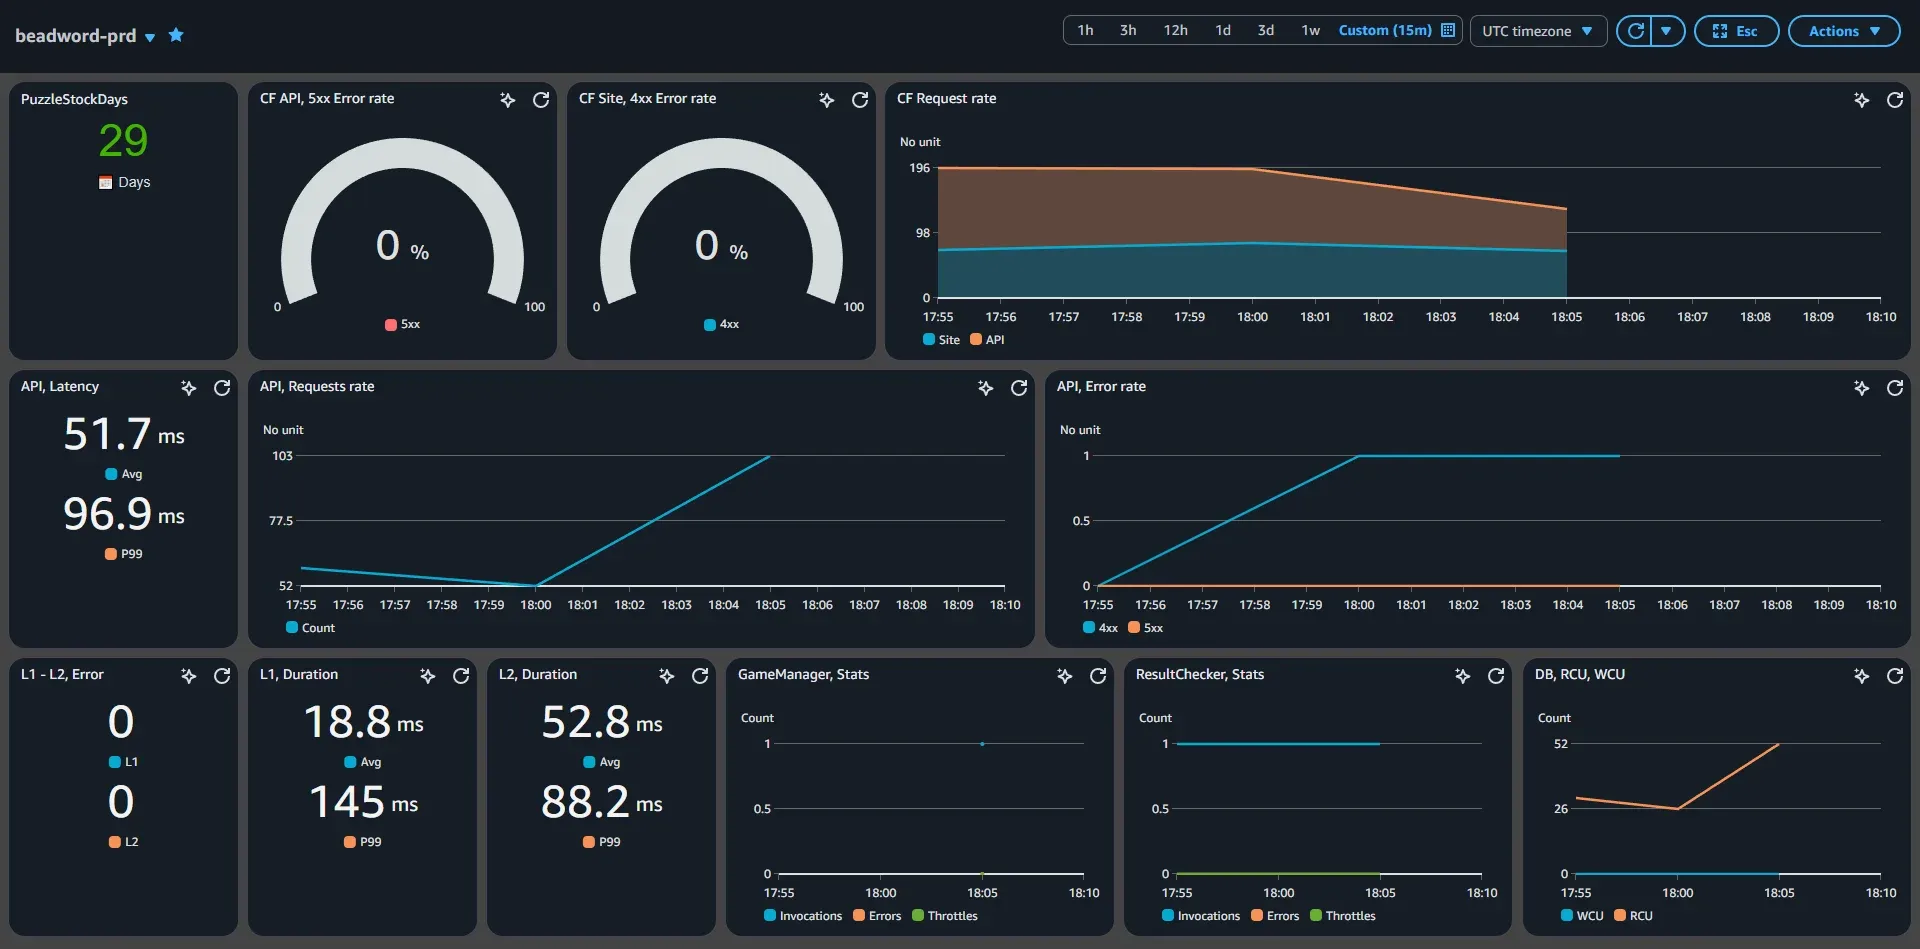This screenshot has width=1920, height=949.
Task: Toggle the RCU series in DB legend
Action: (1633, 916)
